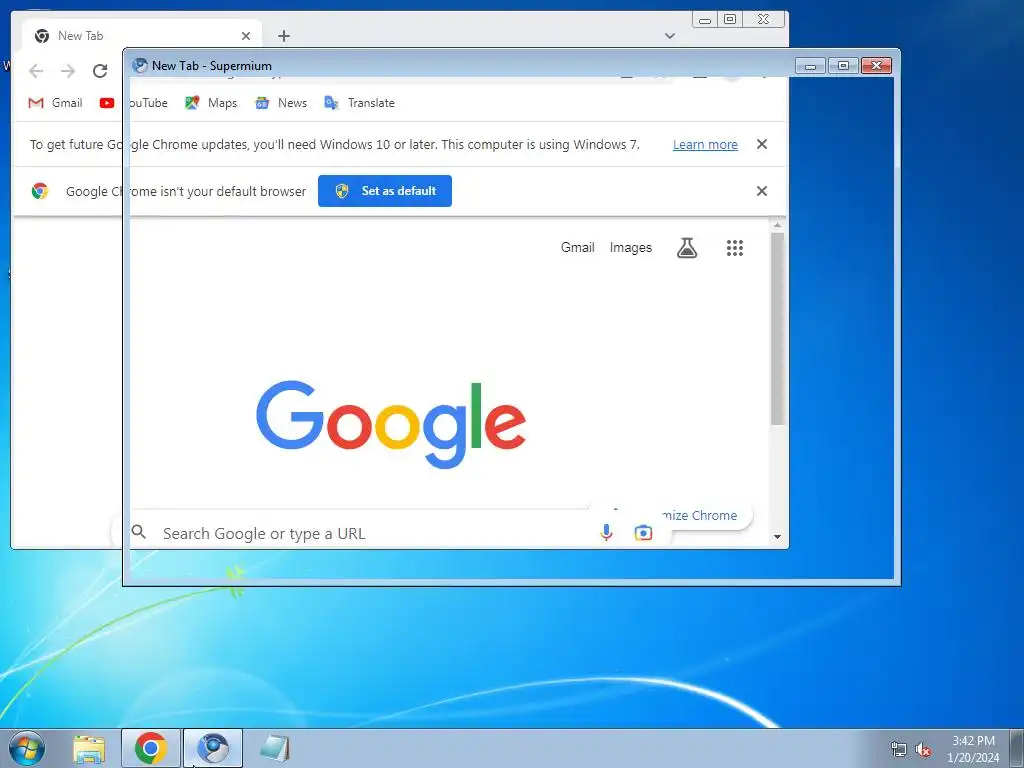Maximize the Supermium window
Viewport: 1024px width, 768px height.
[843, 65]
